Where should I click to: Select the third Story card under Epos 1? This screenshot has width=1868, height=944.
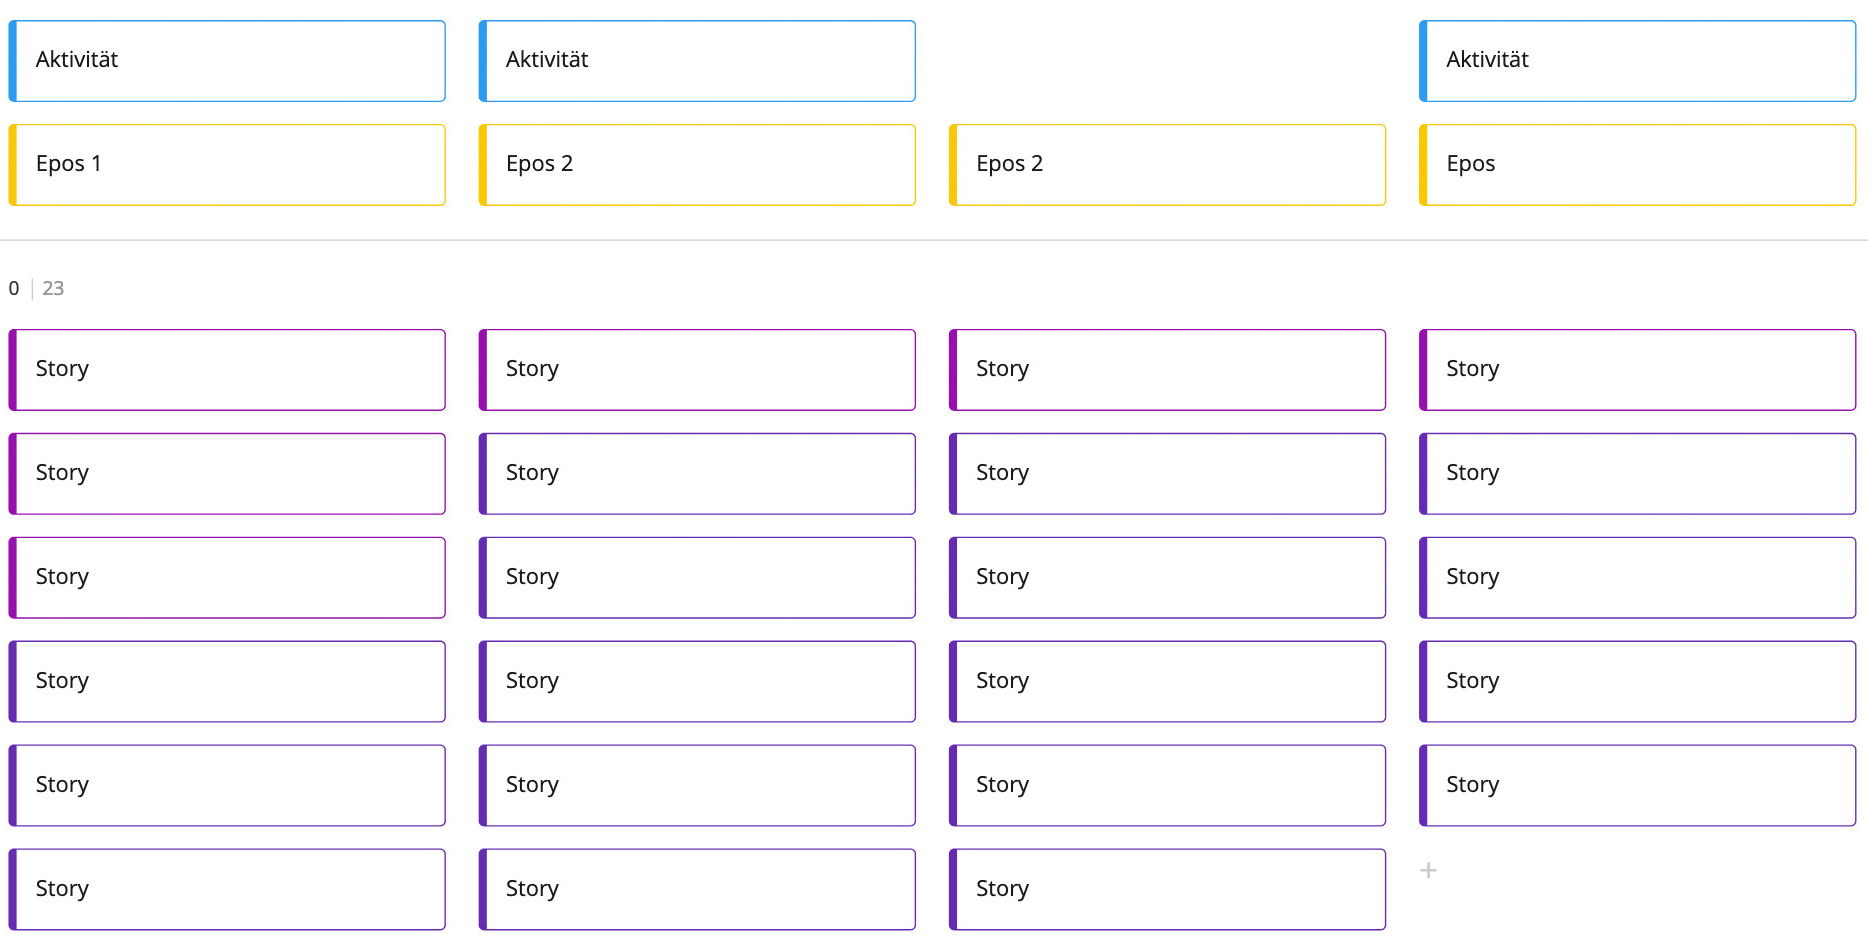coord(227,577)
